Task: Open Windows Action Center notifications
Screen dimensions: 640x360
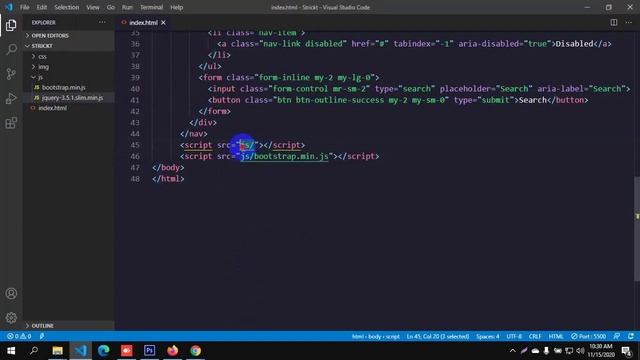Action: pos(627,351)
